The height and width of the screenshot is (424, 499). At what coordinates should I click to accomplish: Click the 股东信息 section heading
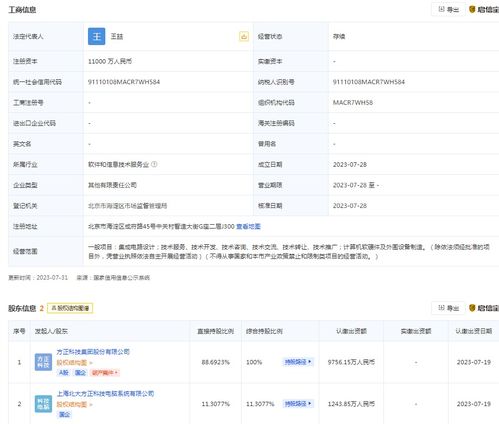pyautogui.click(x=22, y=308)
